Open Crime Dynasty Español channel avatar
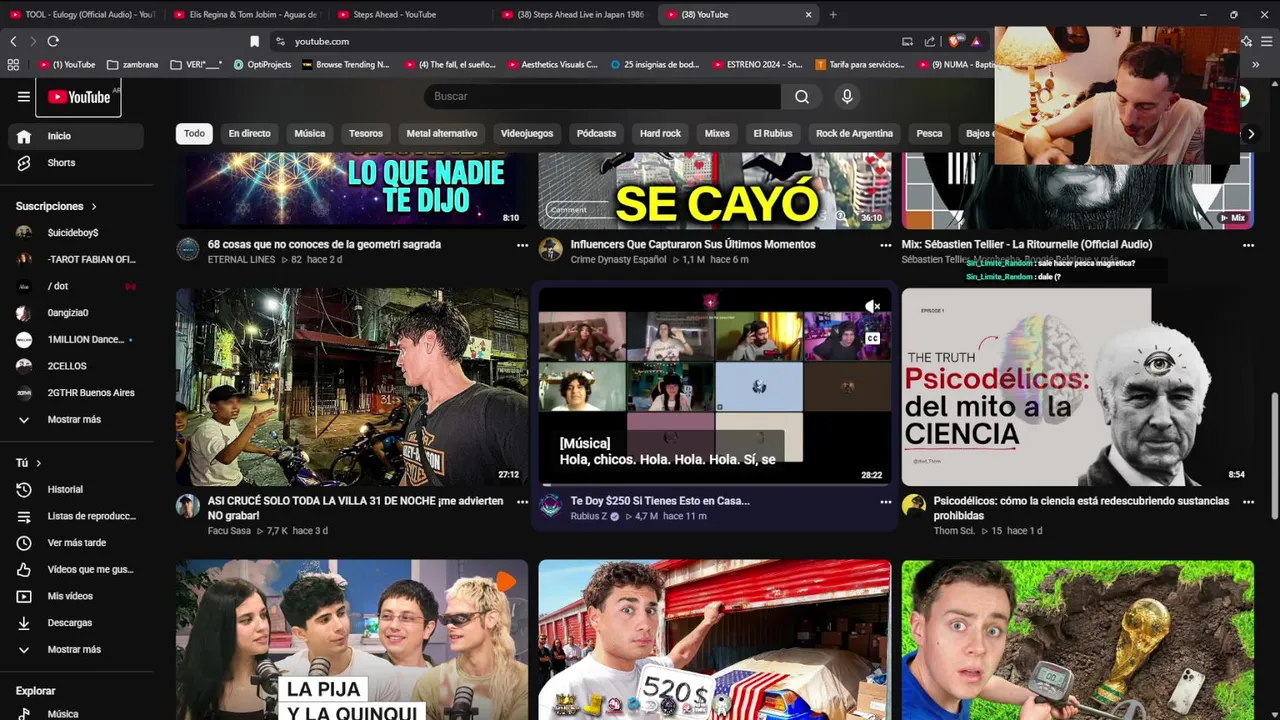The height and width of the screenshot is (720, 1280). click(x=551, y=249)
